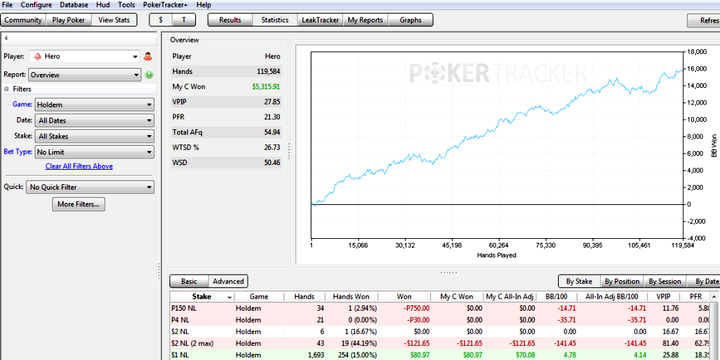Collapse the Filters section

click(x=6, y=89)
